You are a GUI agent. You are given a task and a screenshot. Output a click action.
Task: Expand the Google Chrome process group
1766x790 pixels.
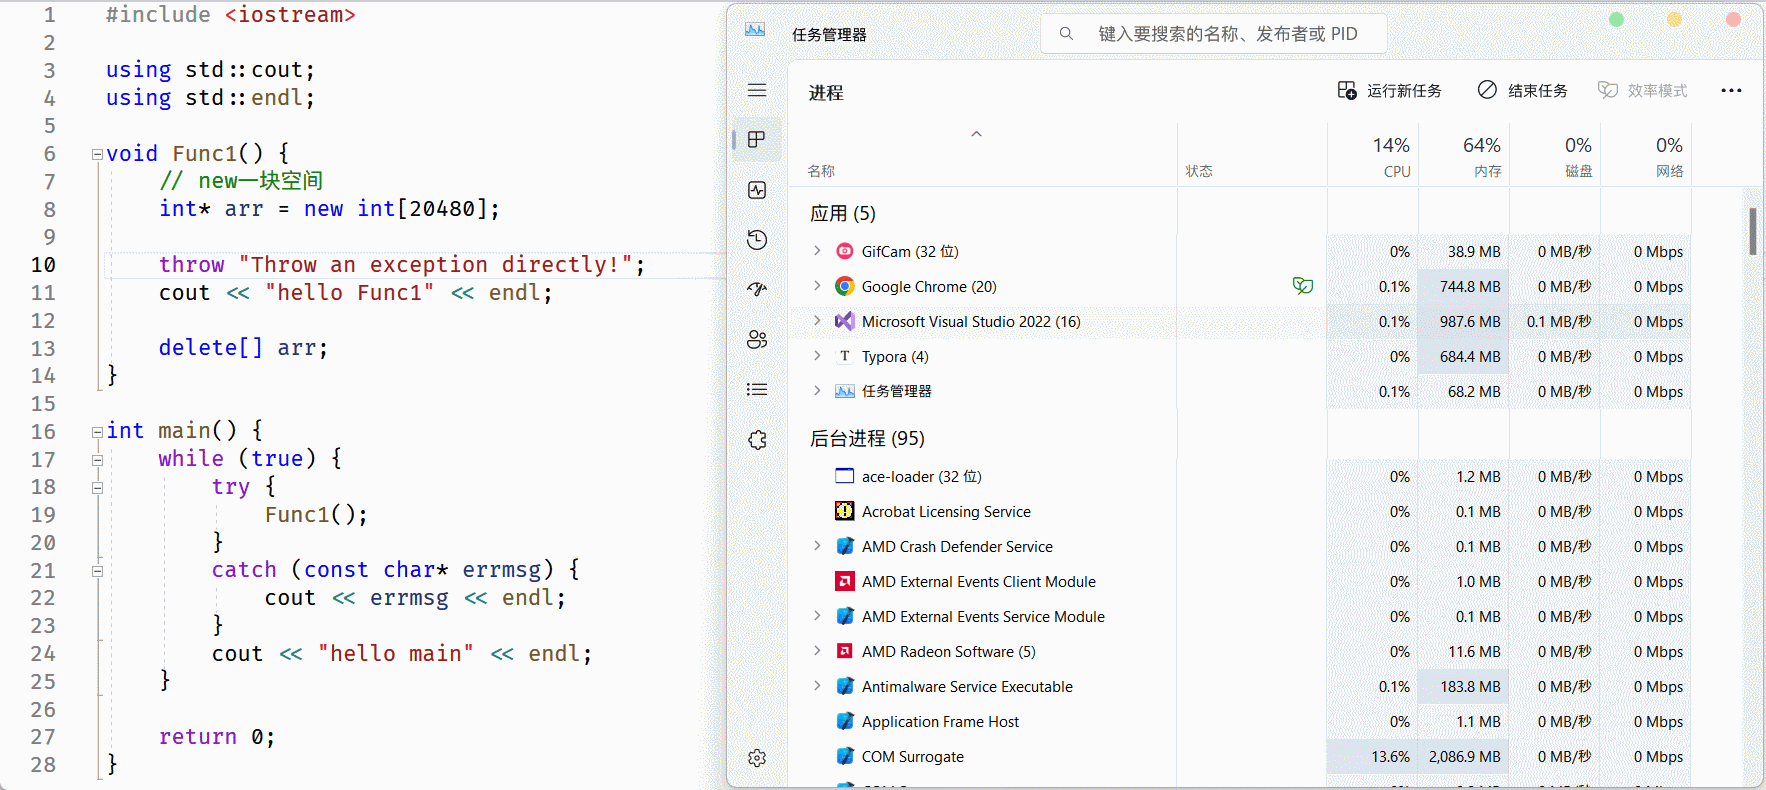817,286
